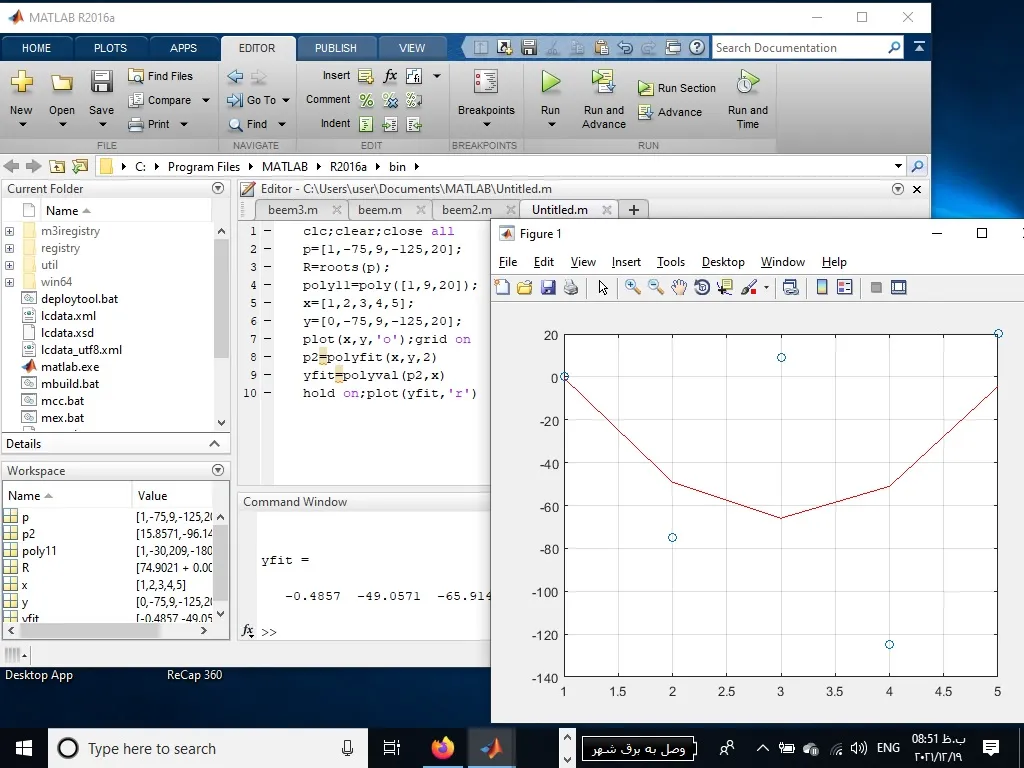Toggle the Zoom In tool in Figure
The height and width of the screenshot is (768, 1024).
point(633,288)
